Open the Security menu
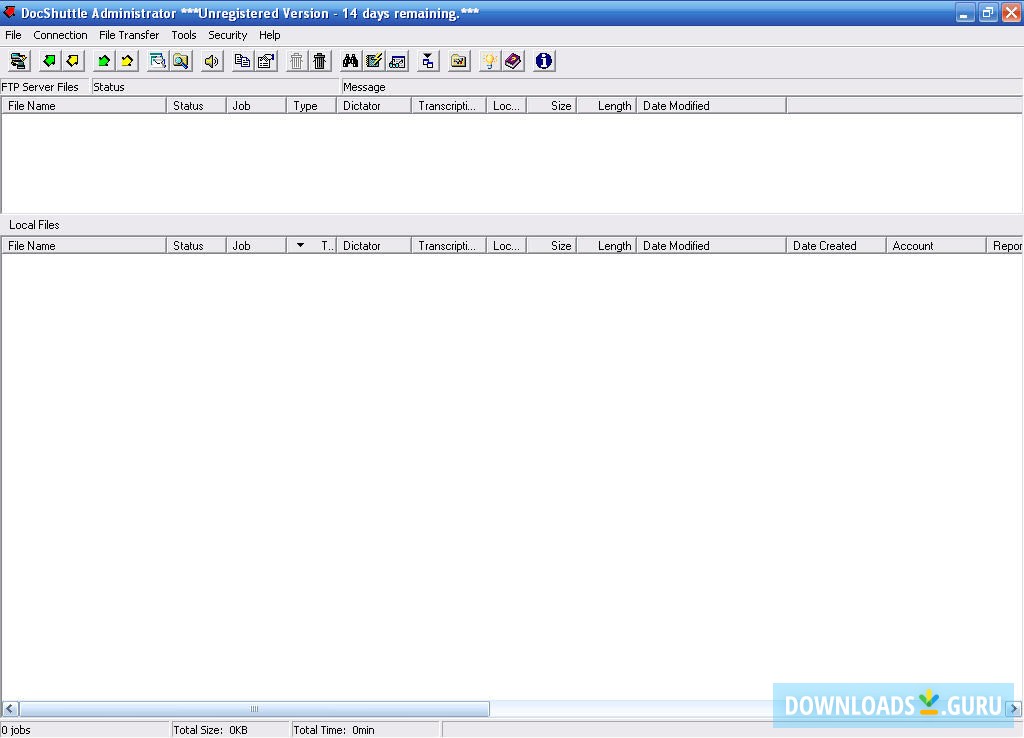The height and width of the screenshot is (738, 1024). (x=227, y=35)
